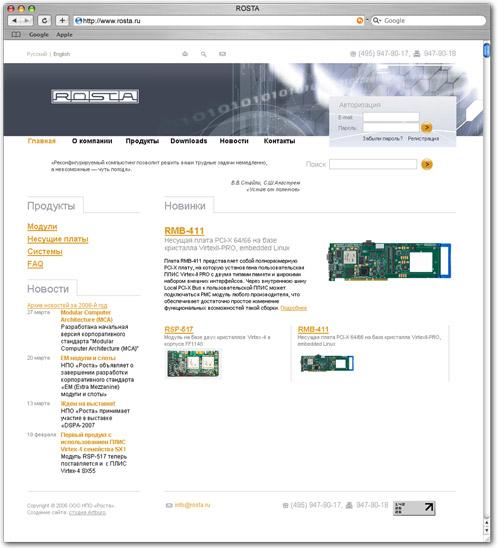498x548 pixels.
Task: Open the Системы link
Action: [45, 251]
